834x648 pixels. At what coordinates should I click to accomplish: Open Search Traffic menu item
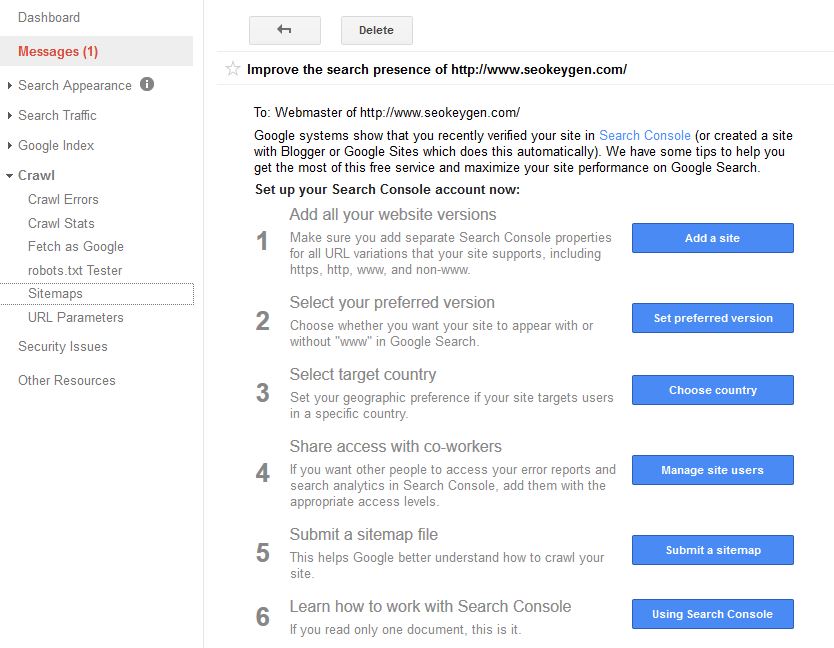pyautogui.click(x=57, y=115)
